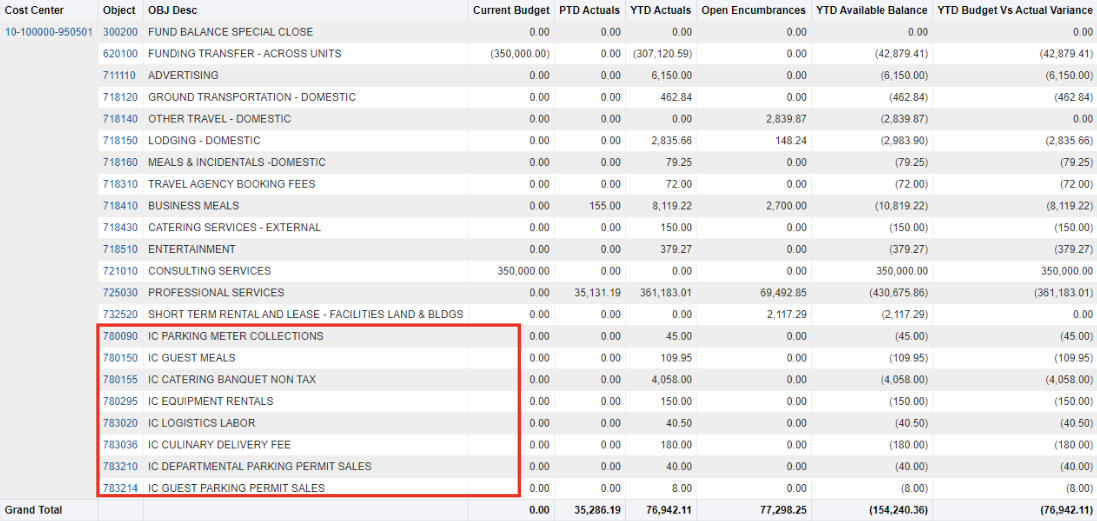Select the ADVERTISING description cell
The height and width of the screenshot is (521, 1097).
[x=183, y=76]
